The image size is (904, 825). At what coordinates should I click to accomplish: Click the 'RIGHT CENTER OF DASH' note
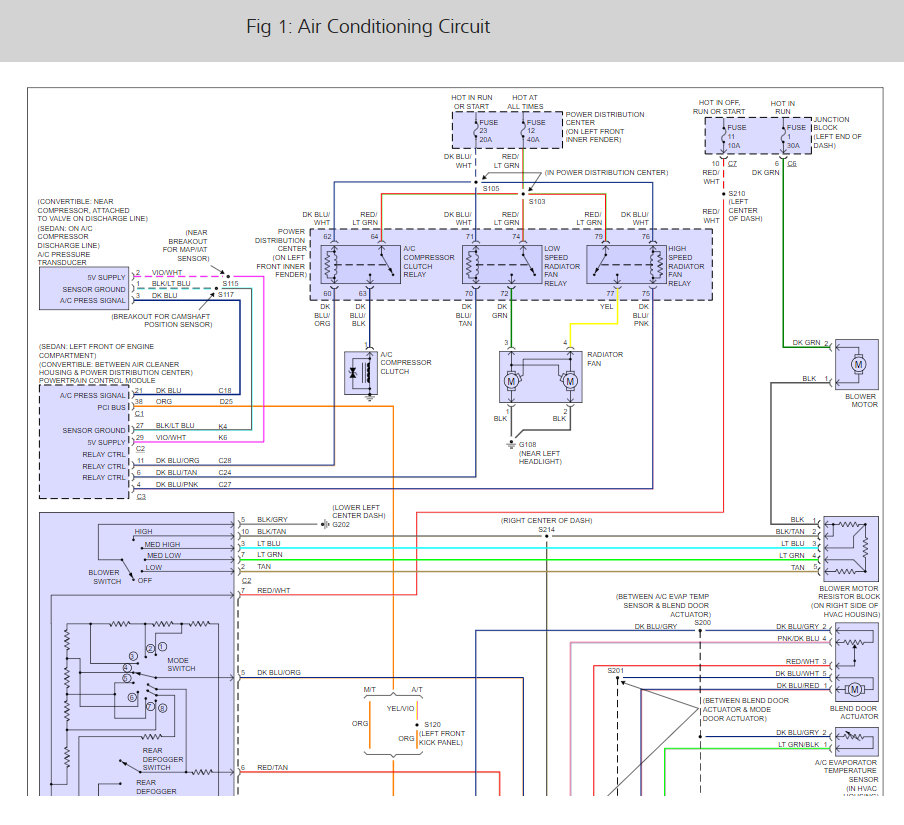pos(547,521)
